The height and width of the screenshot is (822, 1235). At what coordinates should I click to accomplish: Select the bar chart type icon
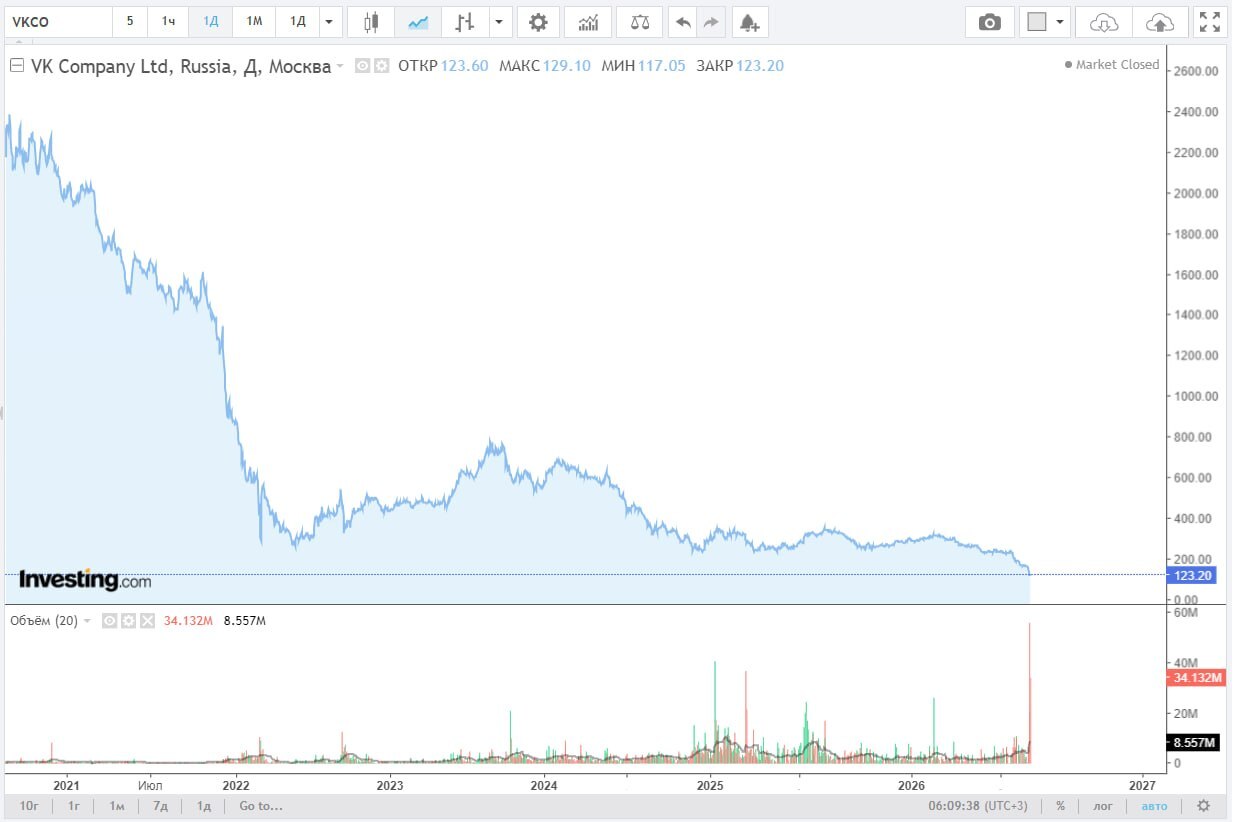(464, 22)
